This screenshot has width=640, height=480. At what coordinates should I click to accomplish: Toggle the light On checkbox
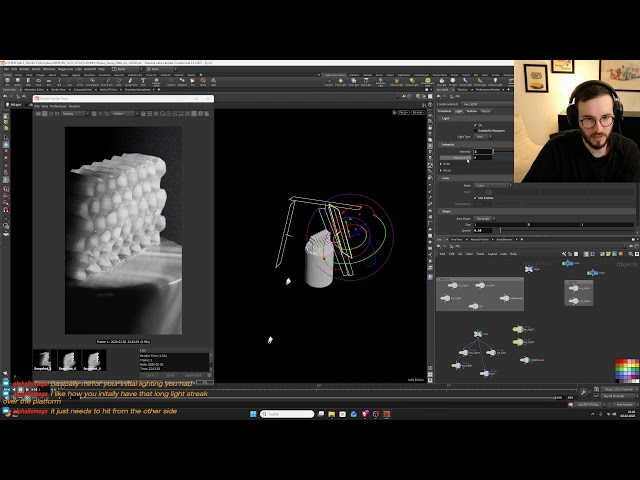pos(475,125)
